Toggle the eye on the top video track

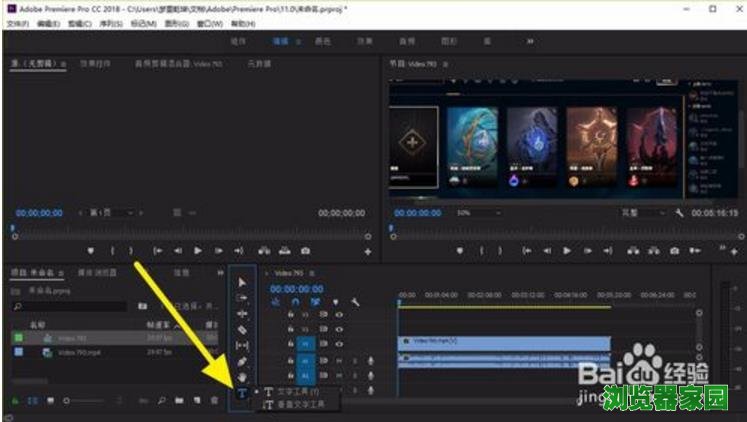tap(339, 314)
